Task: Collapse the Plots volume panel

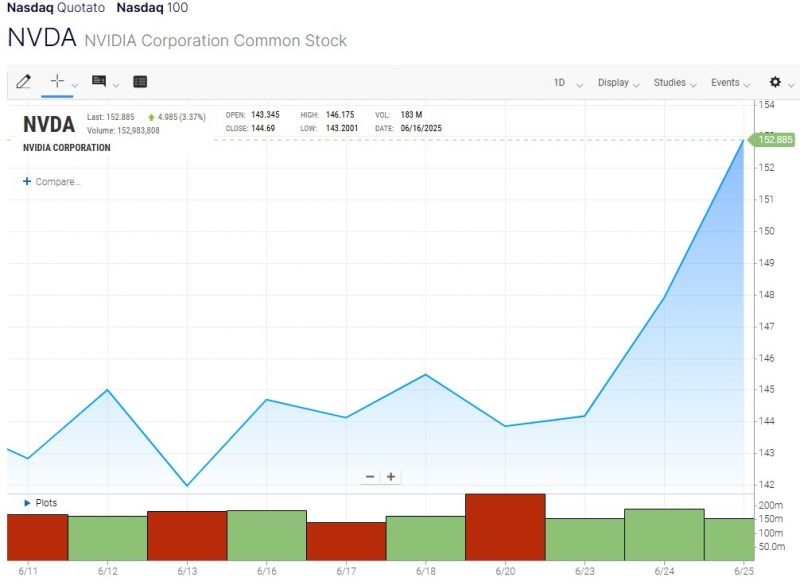Action: (27, 503)
